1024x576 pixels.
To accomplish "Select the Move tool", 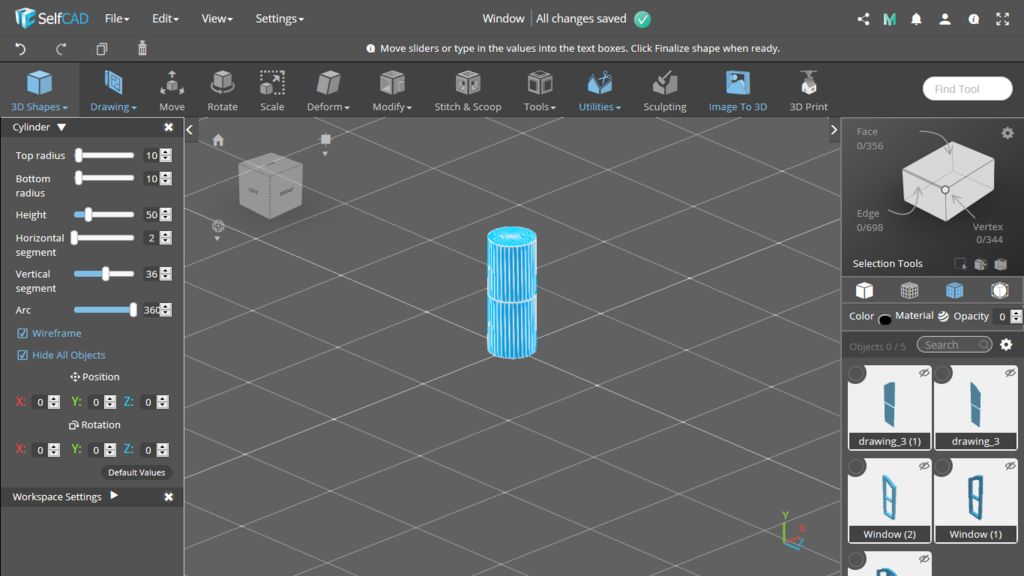I will [172, 90].
